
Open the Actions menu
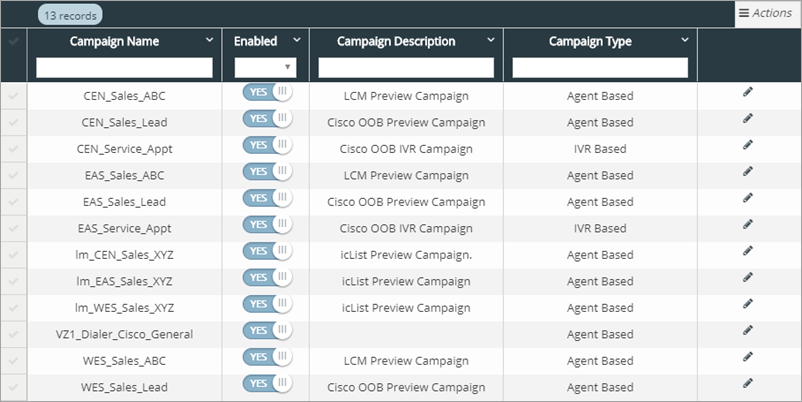[x=765, y=13]
